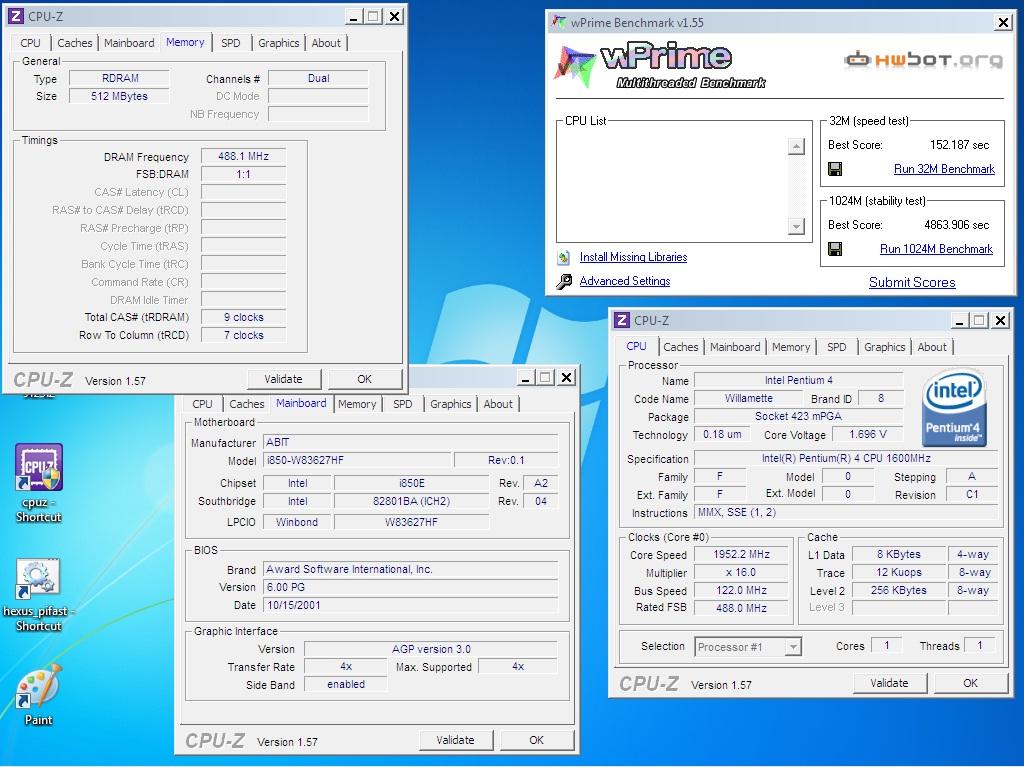Viewport: 1024px width, 768px height.
Task: Open Graphics tab in the CPU window
Action: point(884,347)
